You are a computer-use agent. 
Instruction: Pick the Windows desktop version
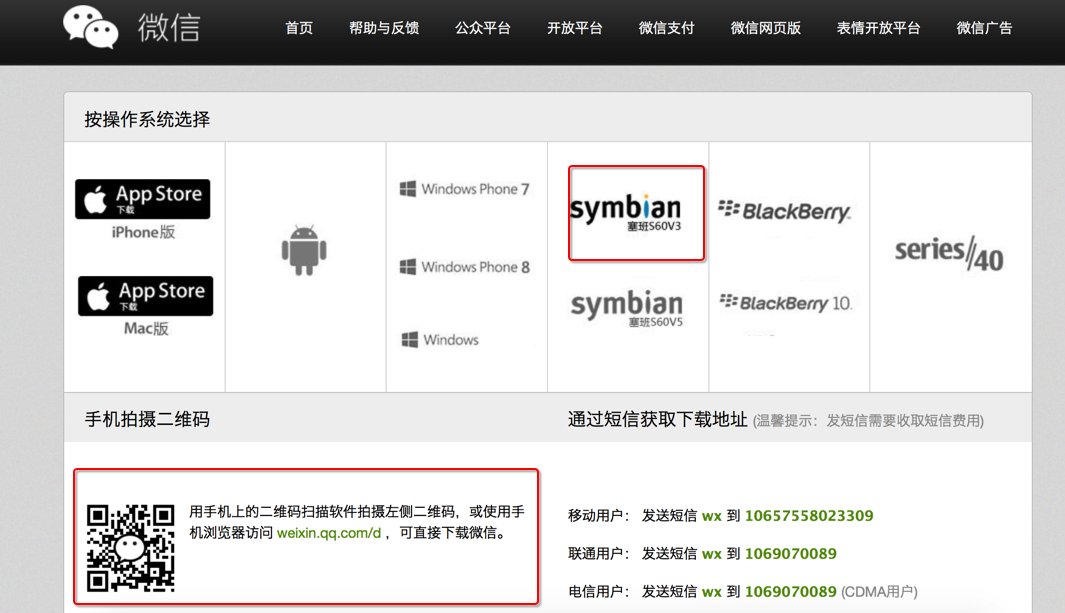[440, 340]
